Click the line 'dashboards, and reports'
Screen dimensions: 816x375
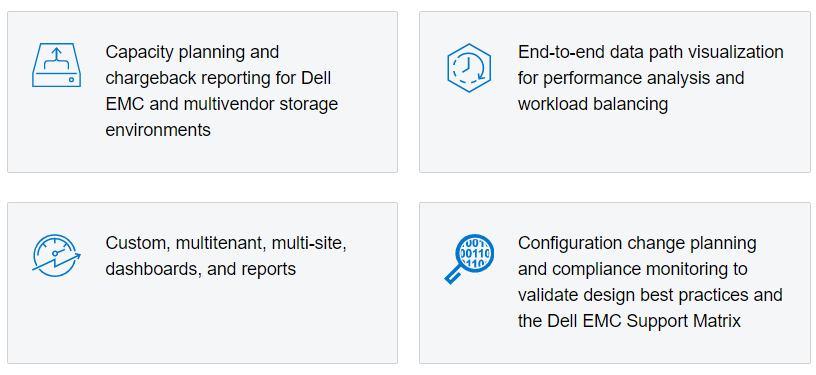[x=200, y=269]
